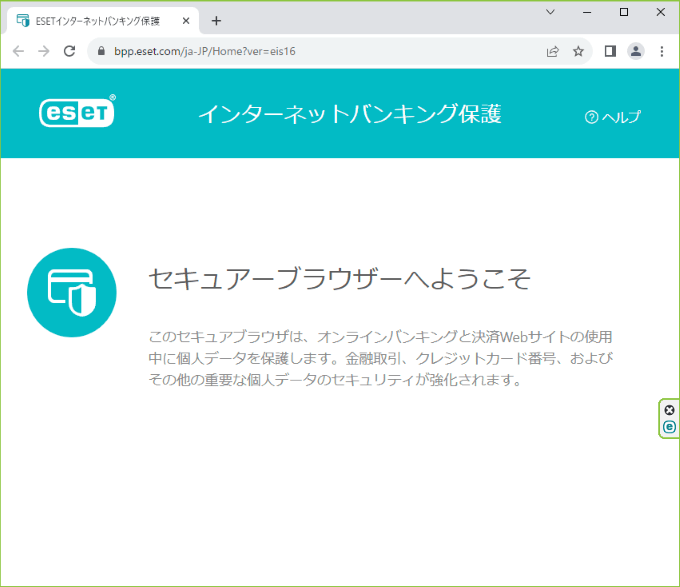Click the ESET logo in header

pos(77,111)
